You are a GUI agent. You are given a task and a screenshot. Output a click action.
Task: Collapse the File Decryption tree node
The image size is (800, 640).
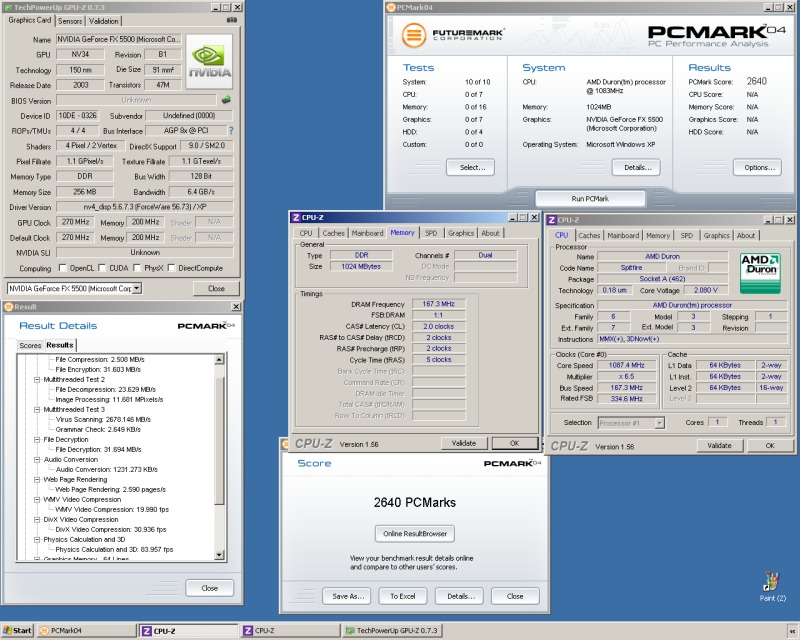(x=37, y=439)
